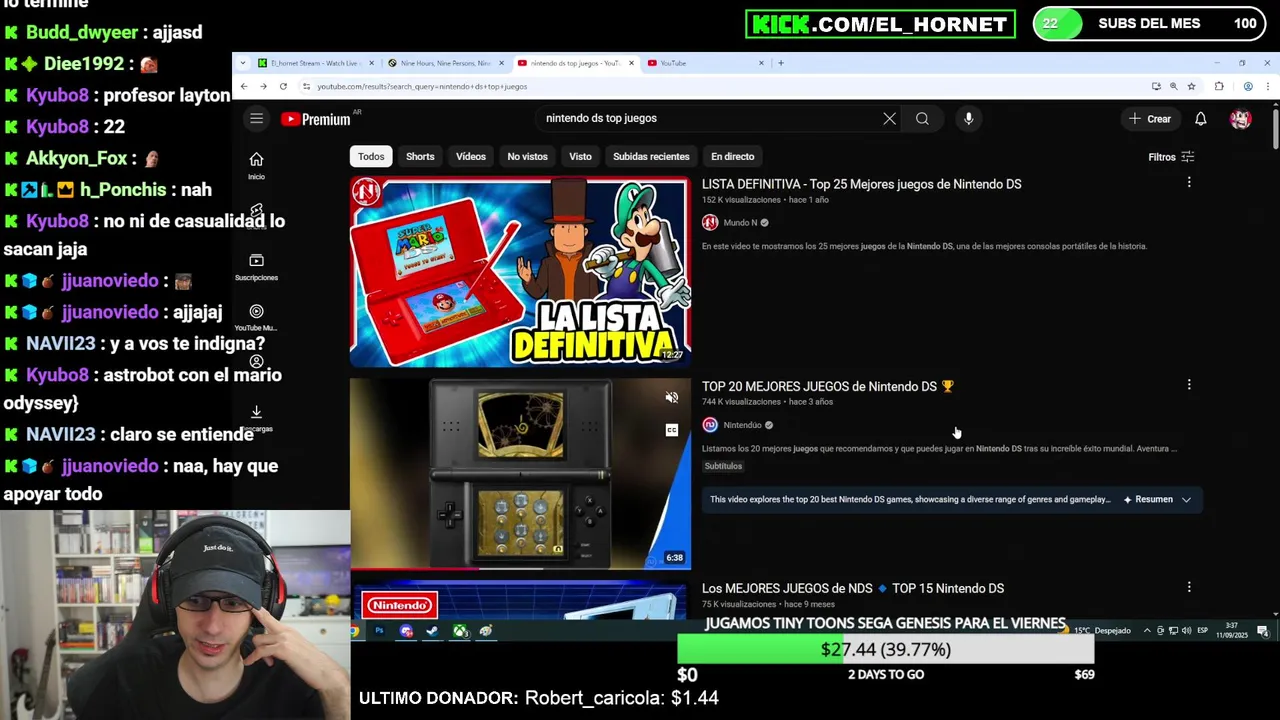This screenshot has height=720, width=1280.
Task: Open the sidebar profile (Tú) icon
Action: 256,362
